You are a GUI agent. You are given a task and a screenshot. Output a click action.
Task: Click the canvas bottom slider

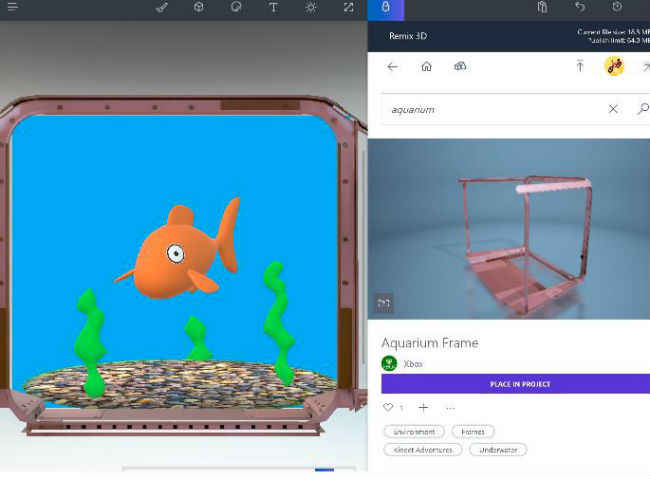pos(238,469)
